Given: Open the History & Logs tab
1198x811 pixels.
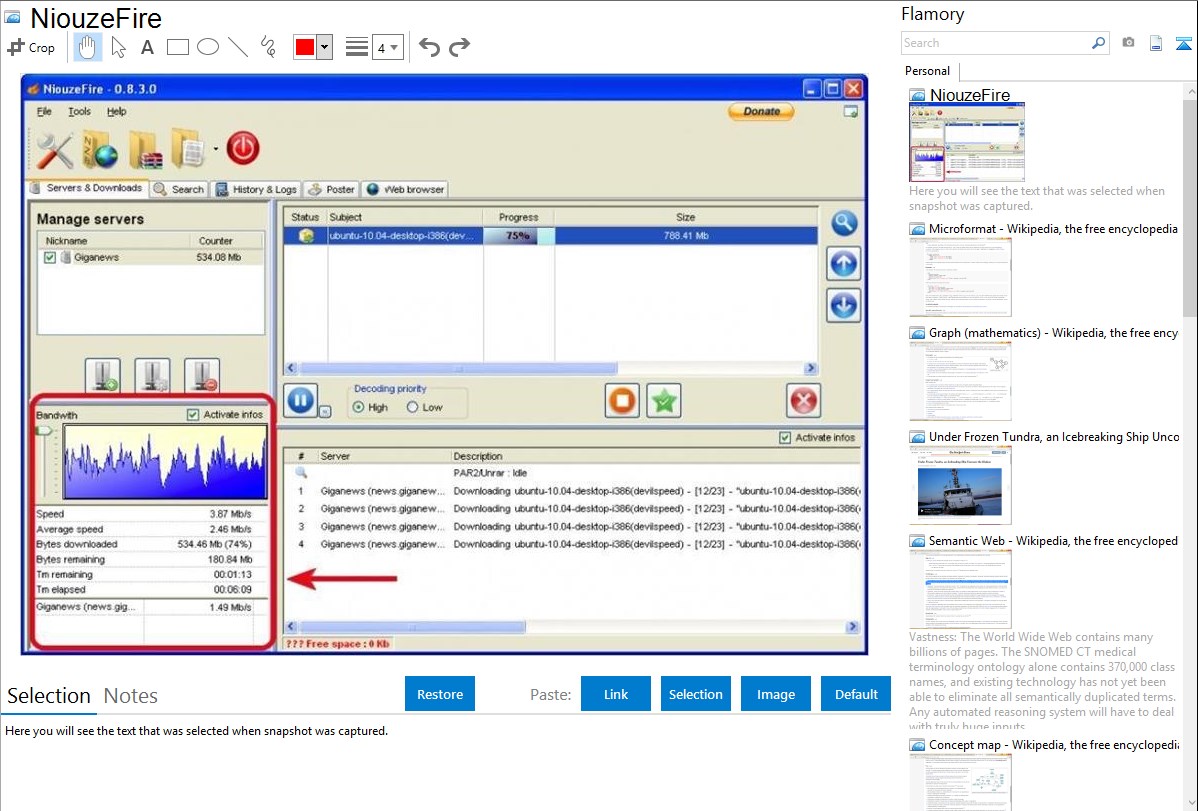Looking at the screenshot, I should click(x=256, y=190).
